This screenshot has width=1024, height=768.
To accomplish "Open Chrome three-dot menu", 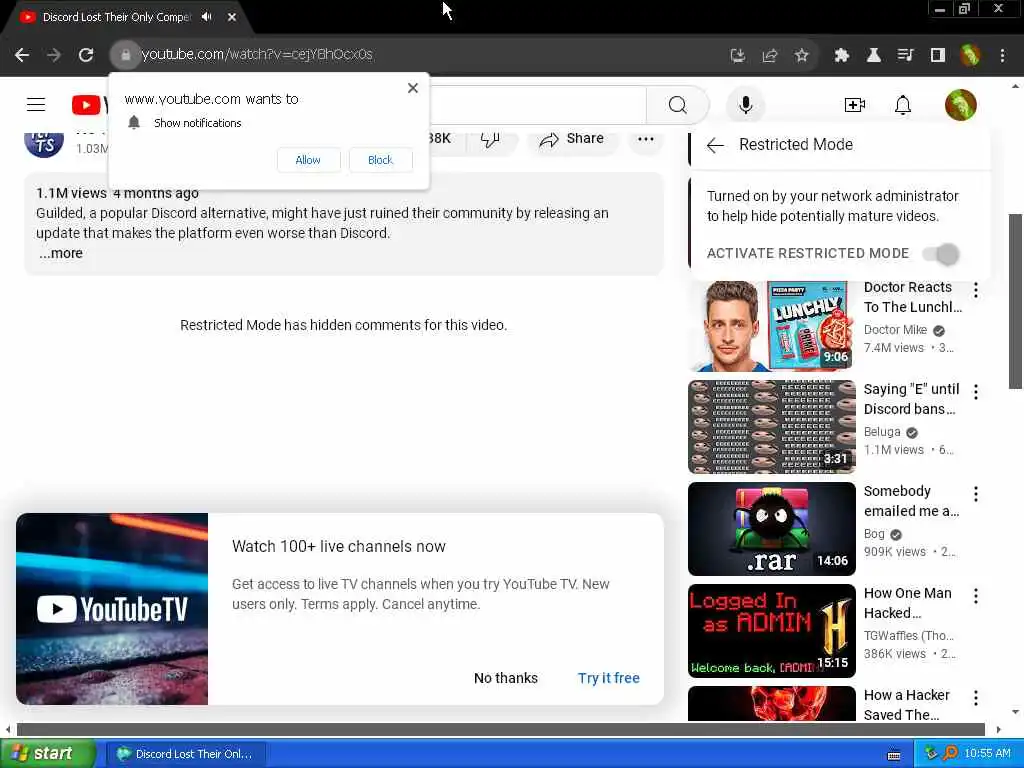I will tap(1002, 56).
